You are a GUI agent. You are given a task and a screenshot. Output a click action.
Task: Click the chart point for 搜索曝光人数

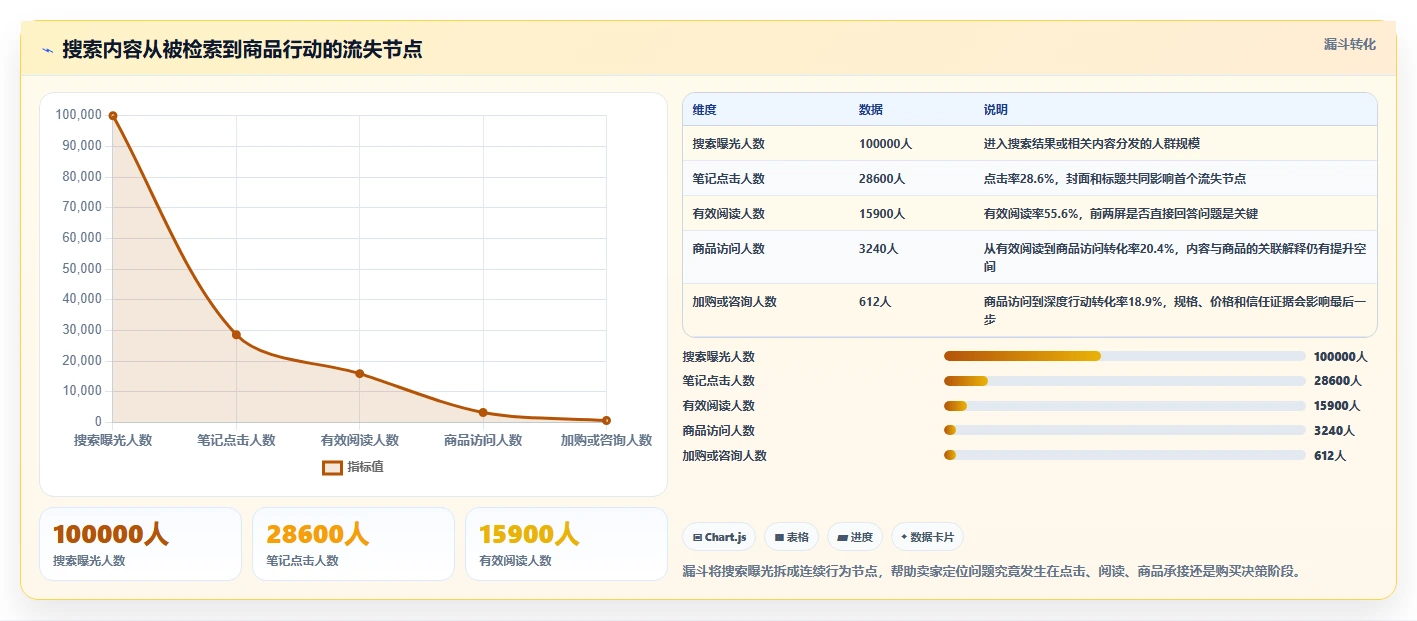[113, 116]
